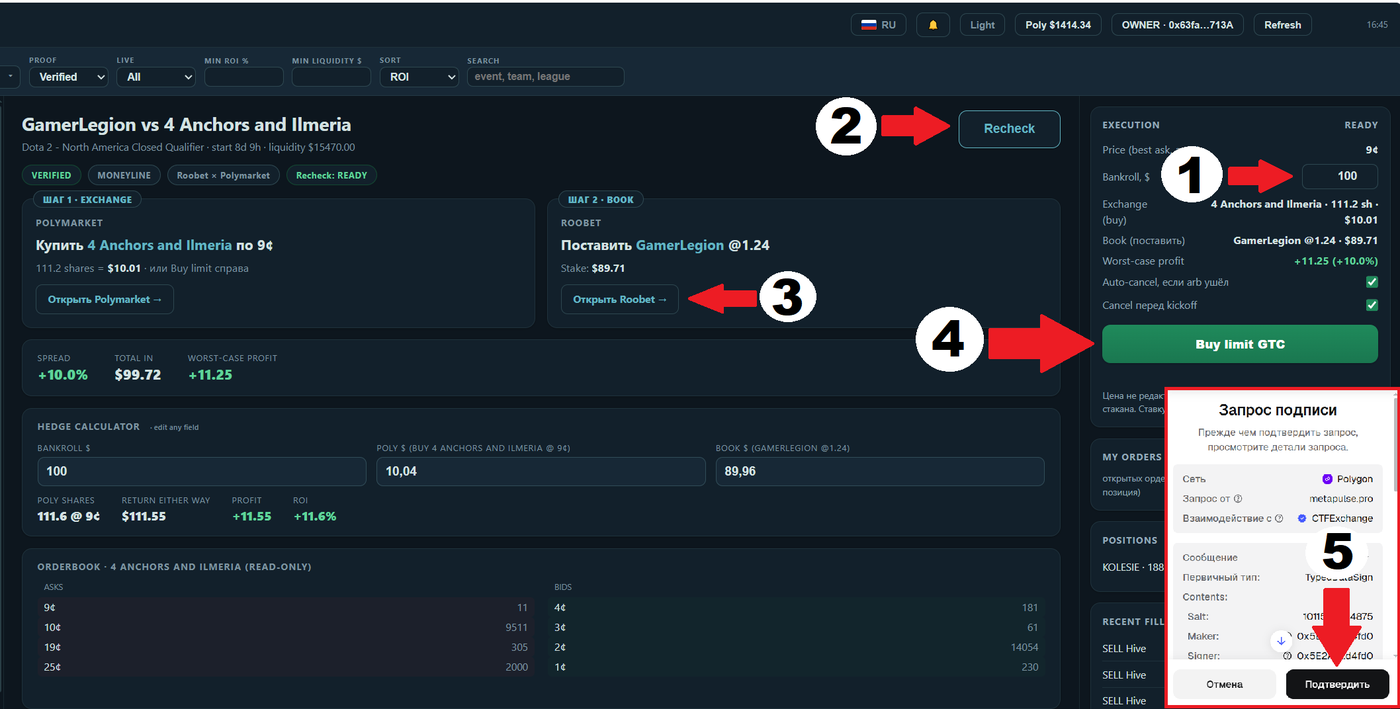Open the Proof dropdown showing Verified
The width and height of the screenshot is (1400, 709).
click(68, 76)
